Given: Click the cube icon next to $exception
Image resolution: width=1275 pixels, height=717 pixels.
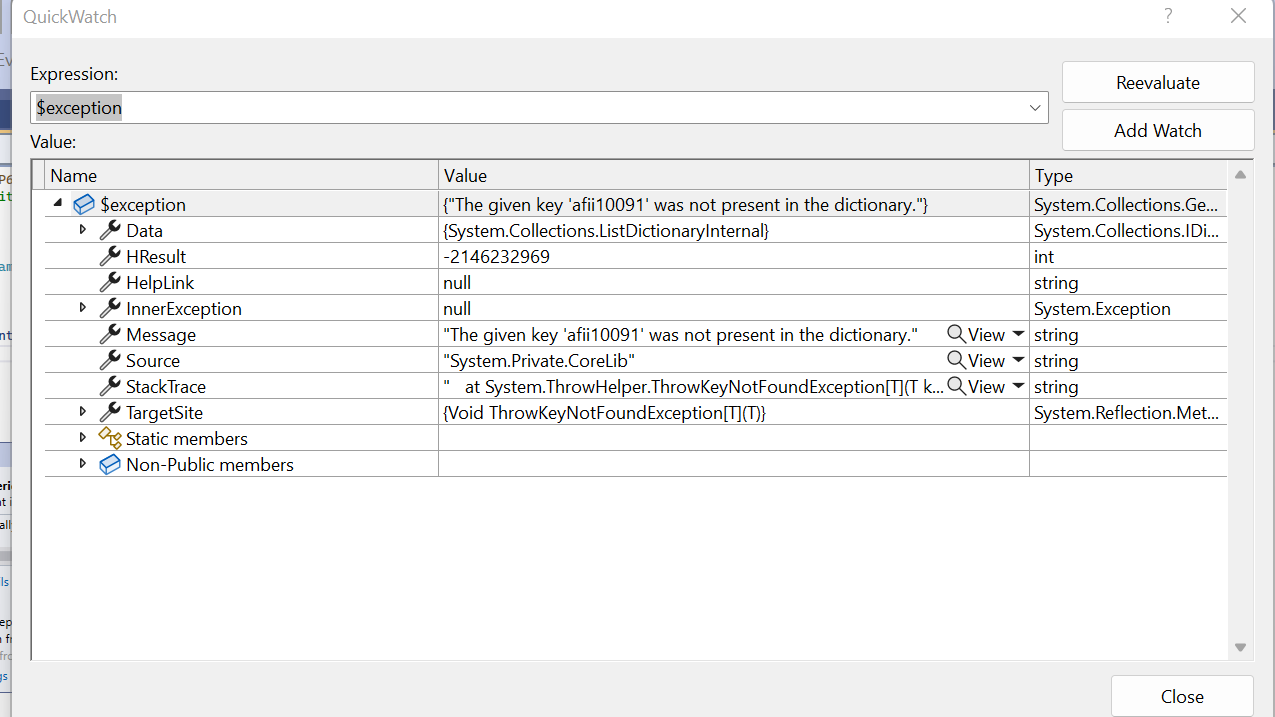Looking at the screenshot, I should [84, 205].
